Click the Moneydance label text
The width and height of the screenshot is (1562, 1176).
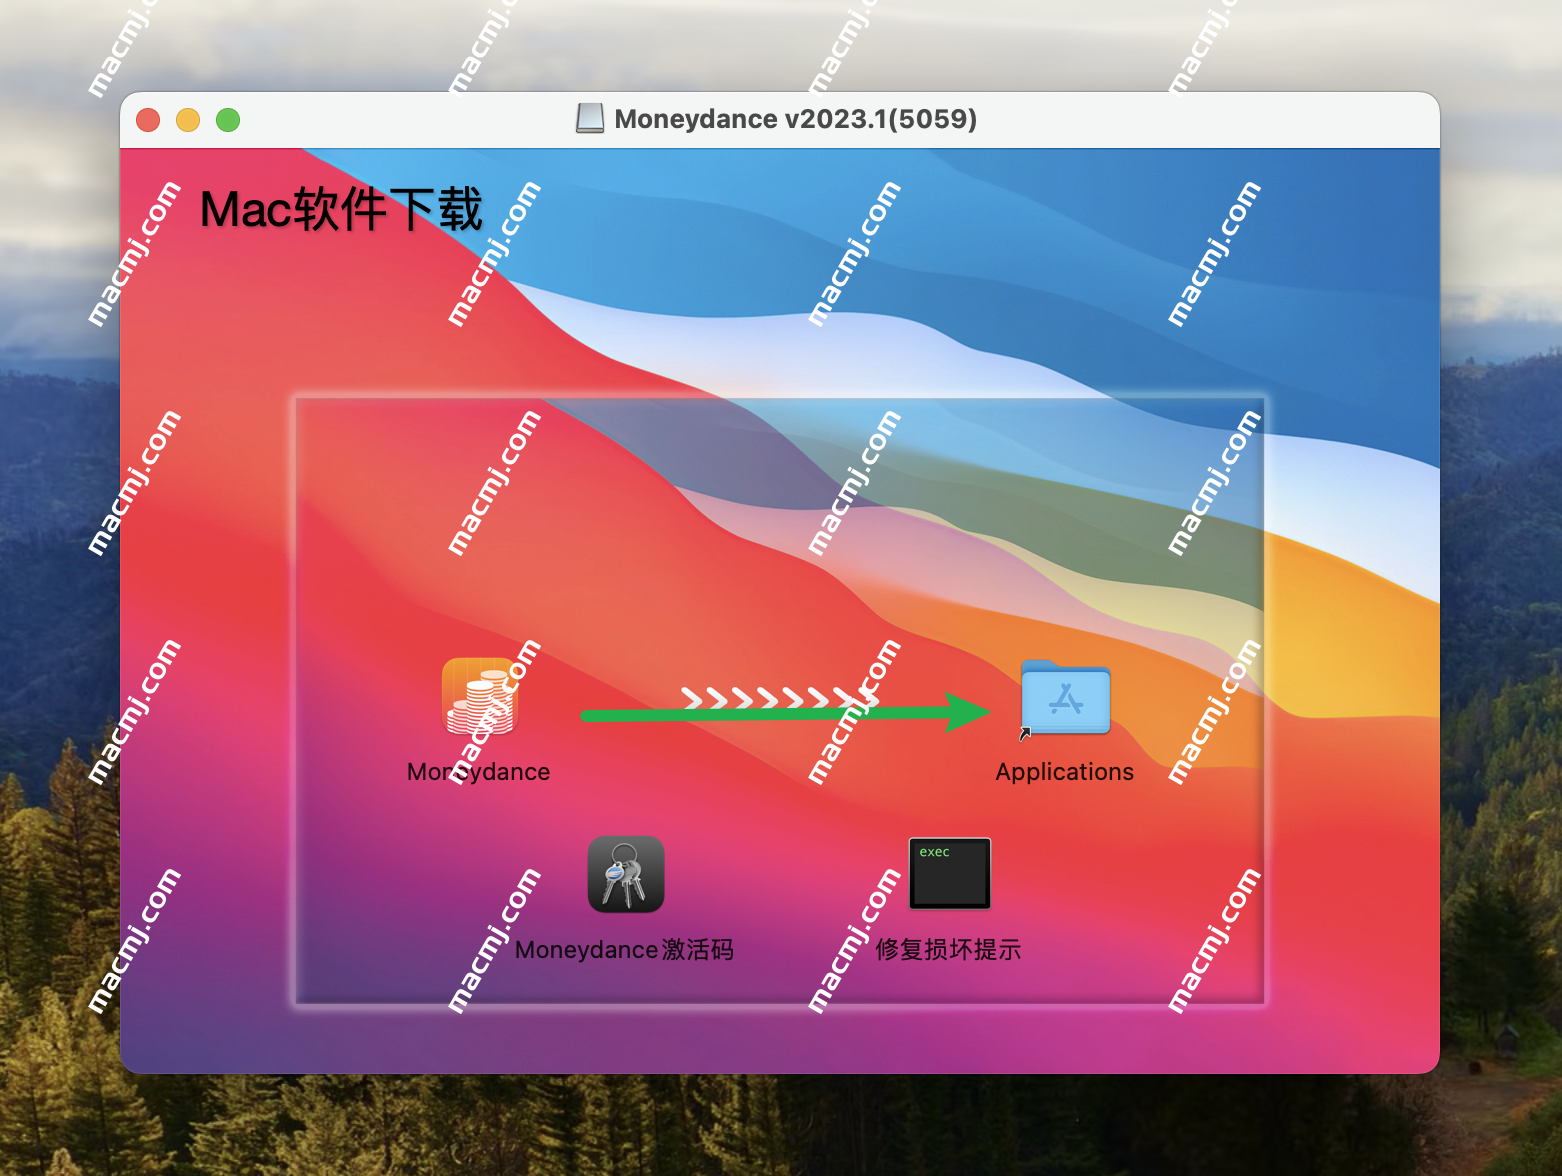pyautogui.click(x=479, y=772)
